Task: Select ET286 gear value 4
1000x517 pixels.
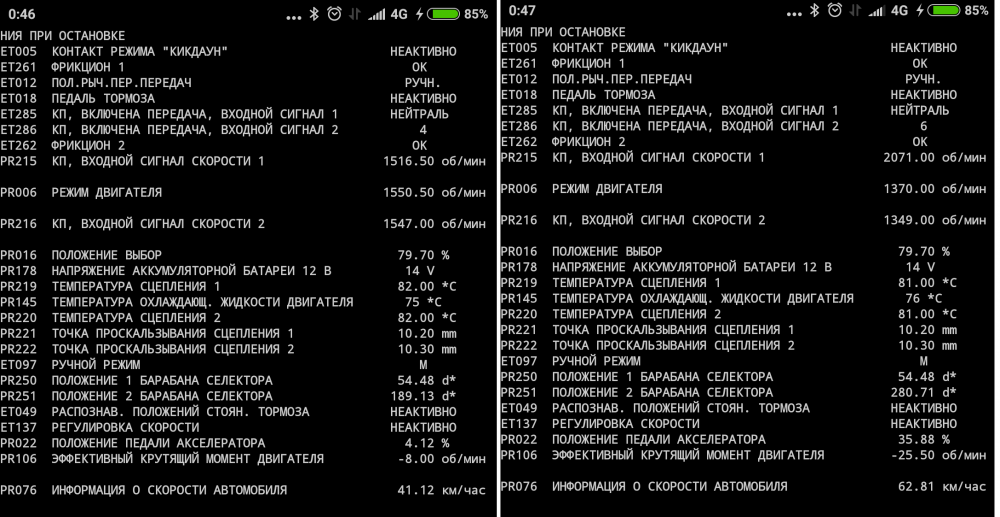Action: pos(423,130)
